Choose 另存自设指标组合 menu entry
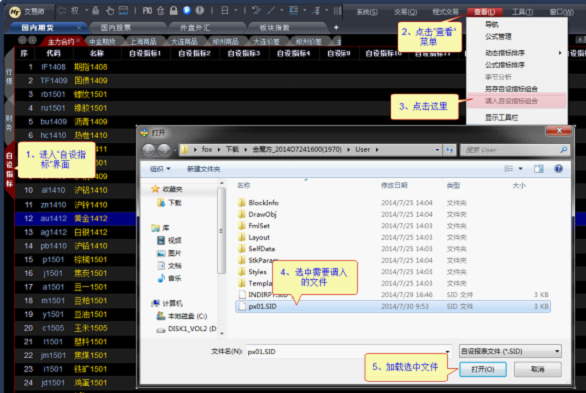Viewport: 586px width, 393px height. point(511,89)
